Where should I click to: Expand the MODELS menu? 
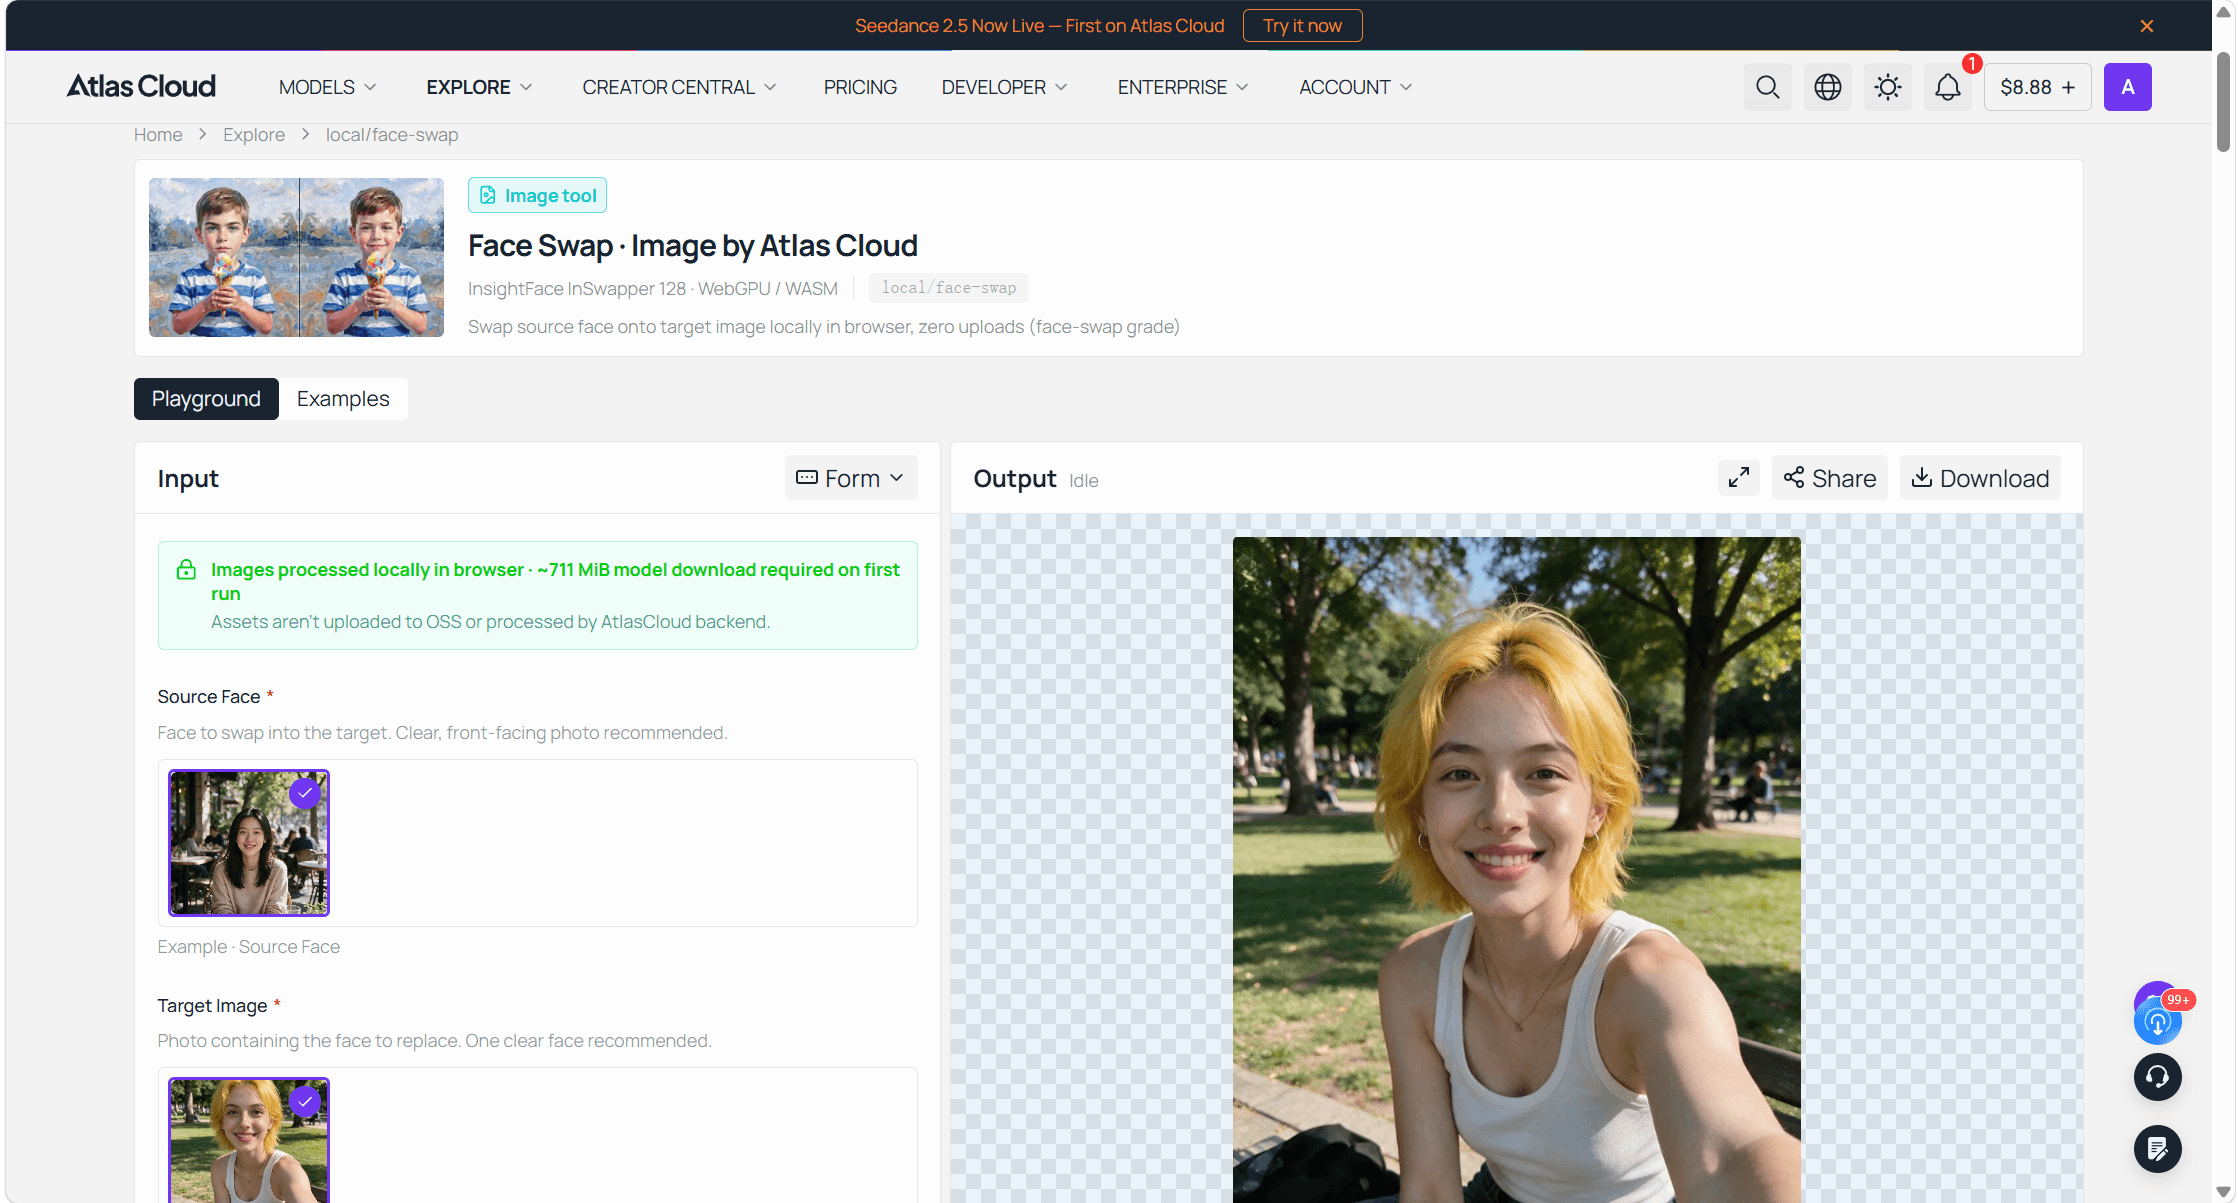[327, 87]
